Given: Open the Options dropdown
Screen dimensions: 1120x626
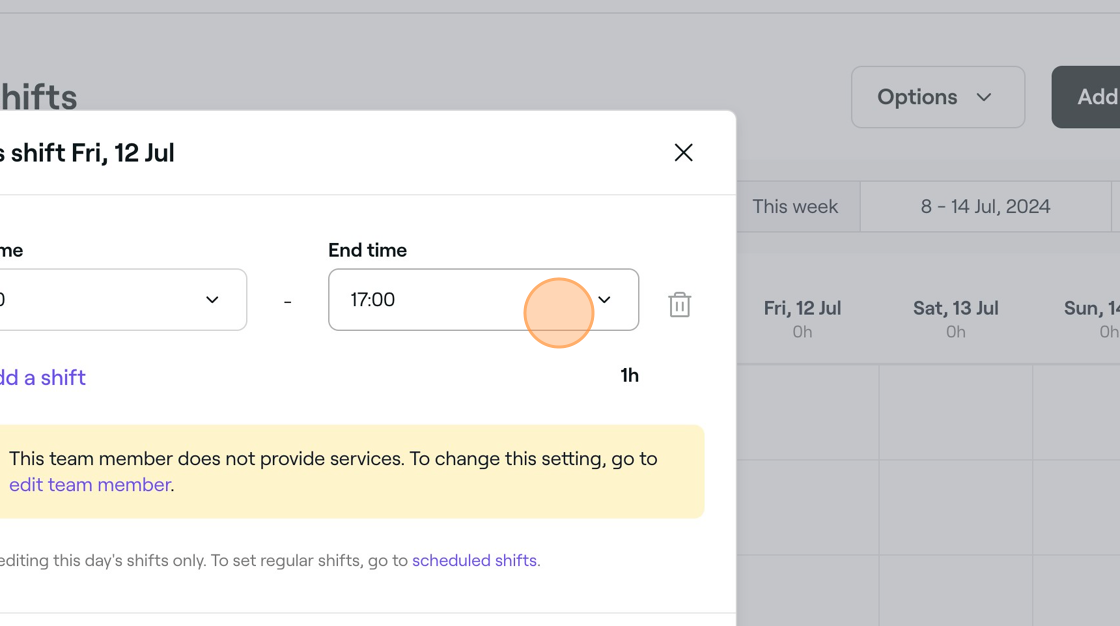Looking at the screenshot, I should pos(938,97).
